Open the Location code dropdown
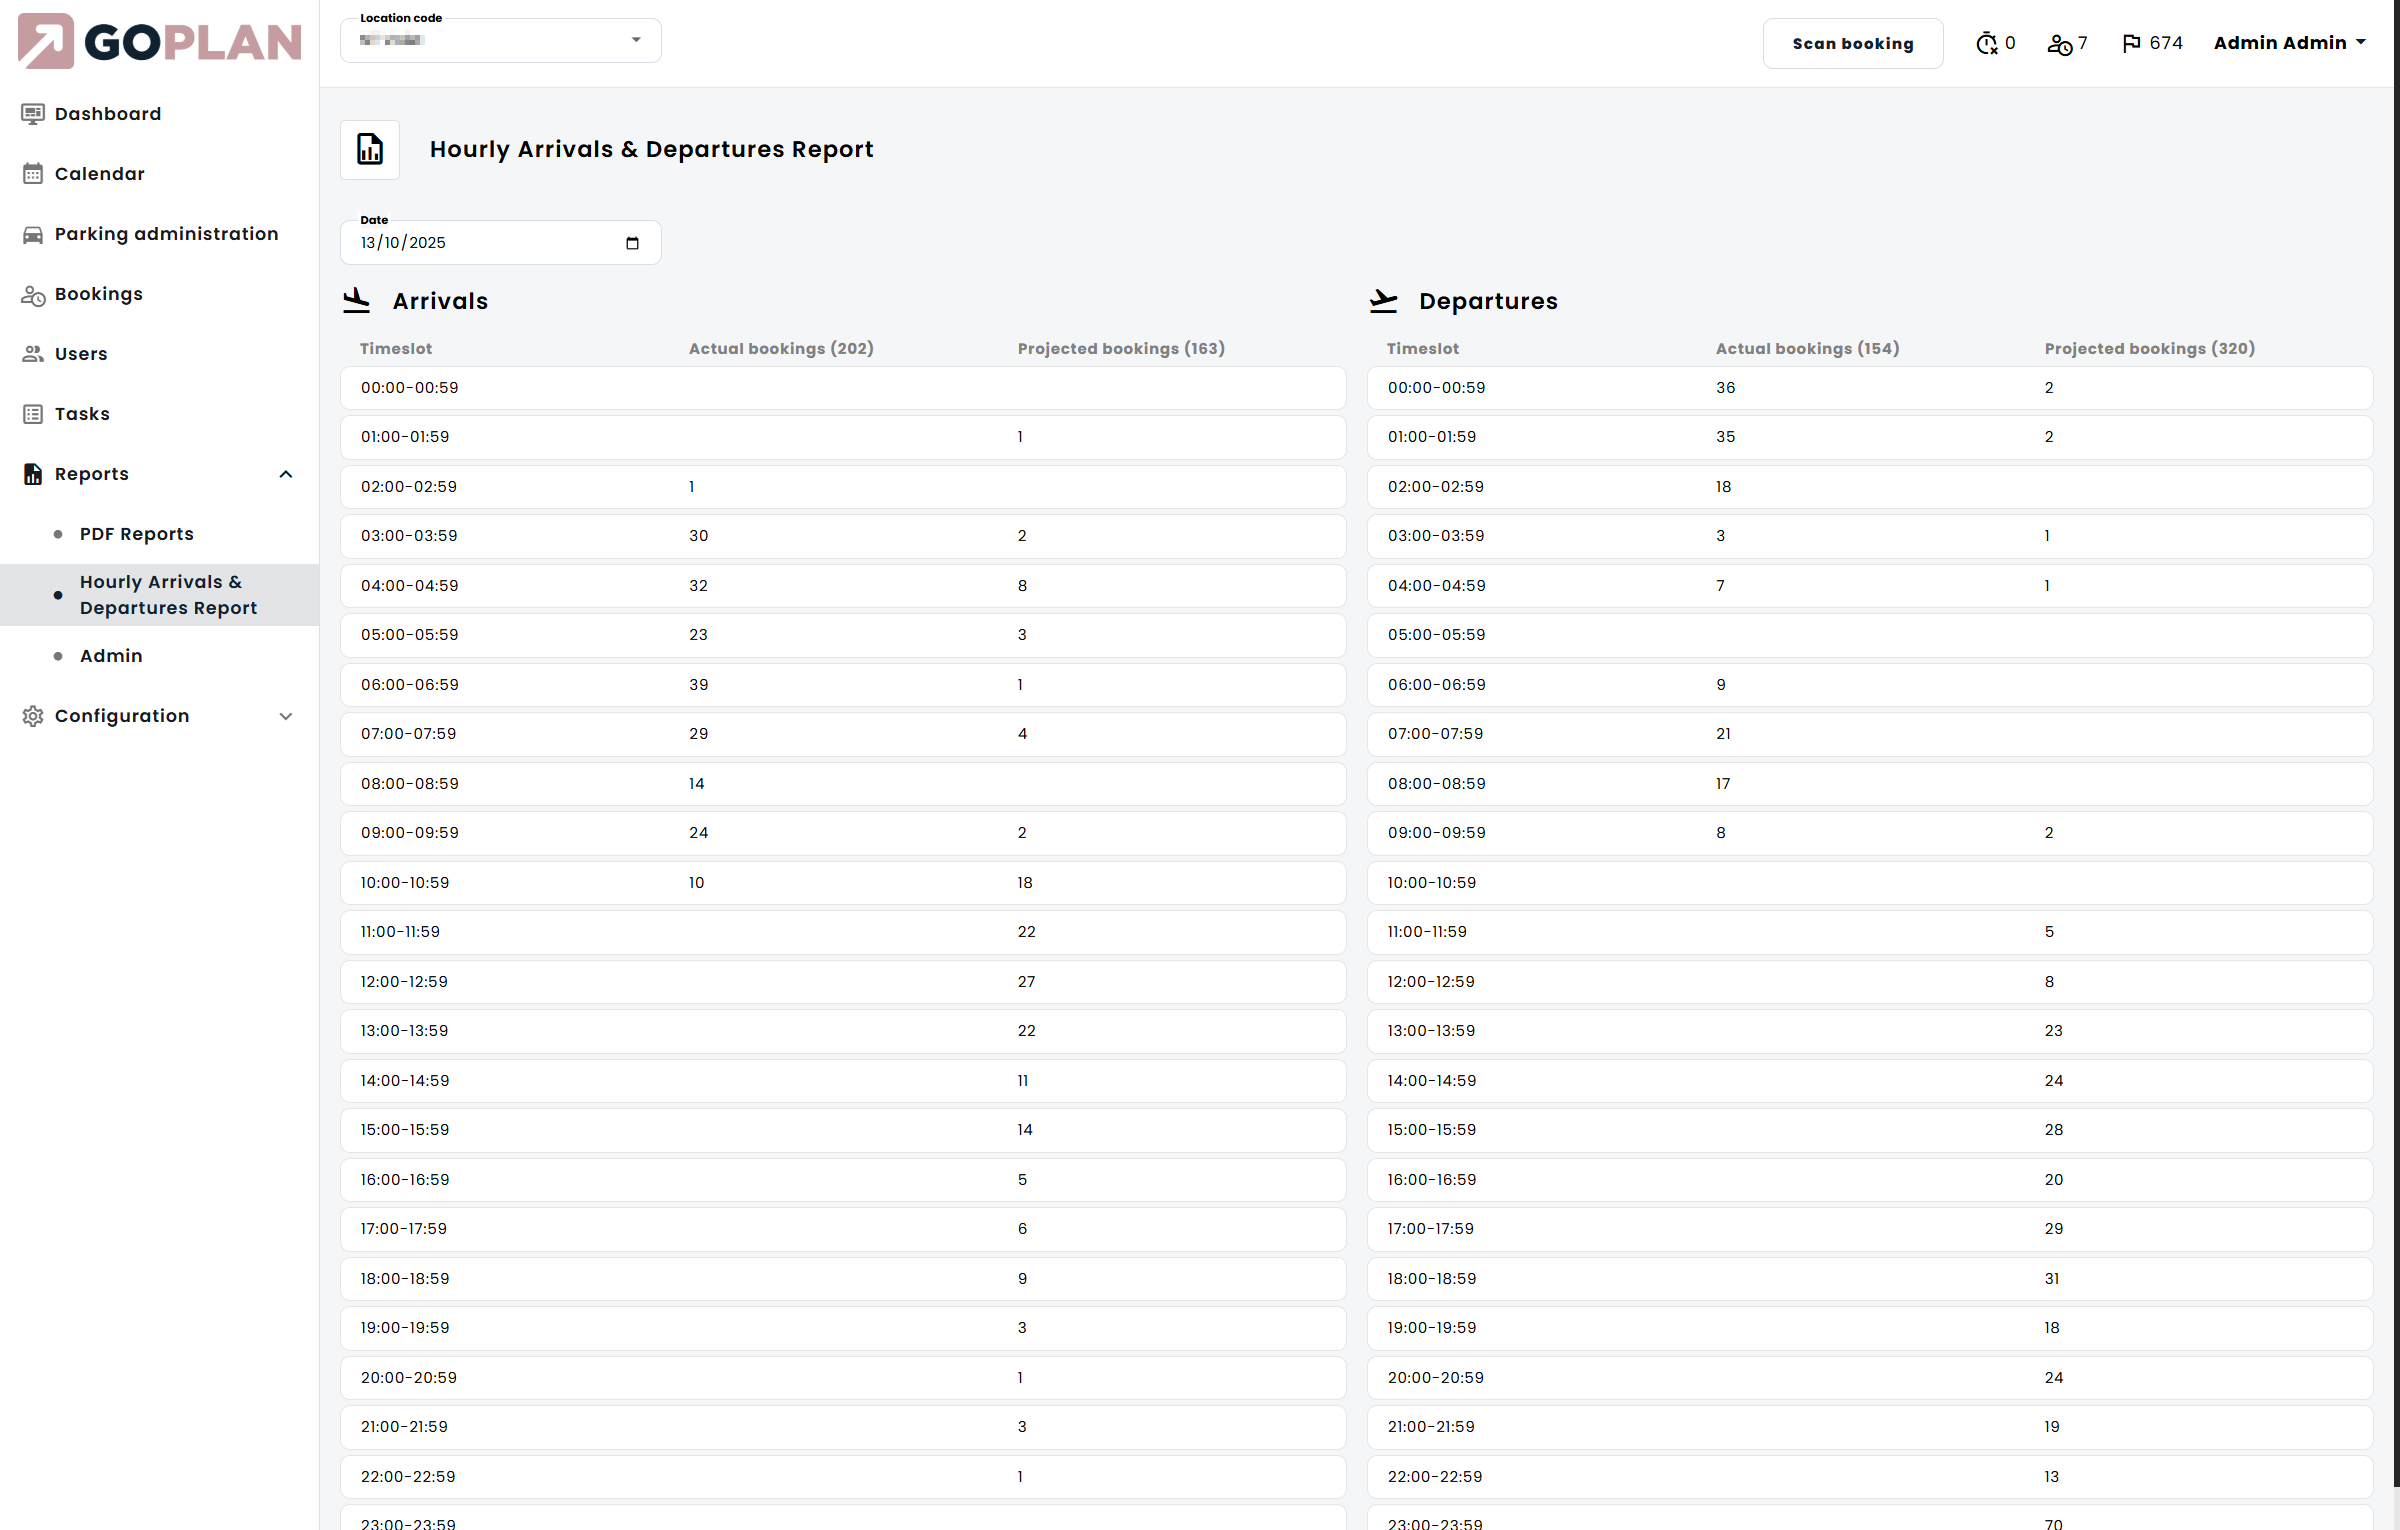Screen dimensions: 2400x1530 [500, 40]
